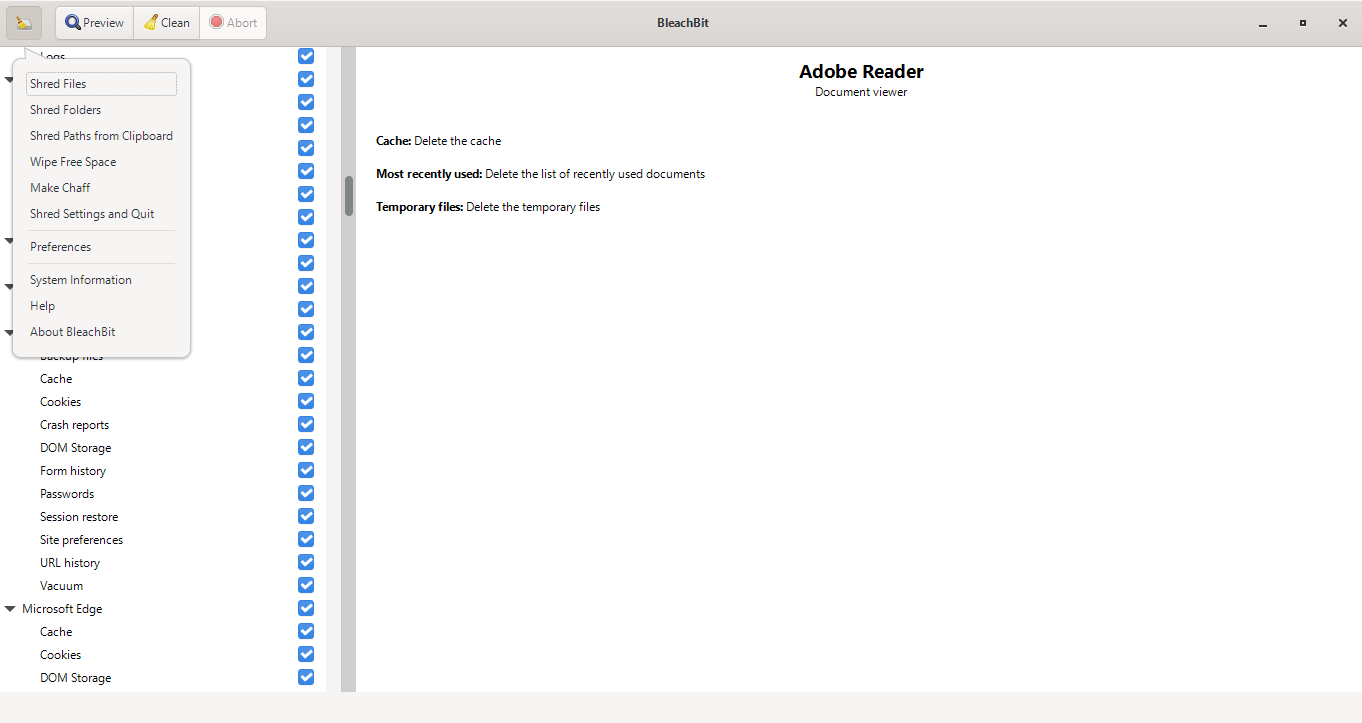Toggle the Session restore checkbox
1362x723 pixels.
[306, 516]
